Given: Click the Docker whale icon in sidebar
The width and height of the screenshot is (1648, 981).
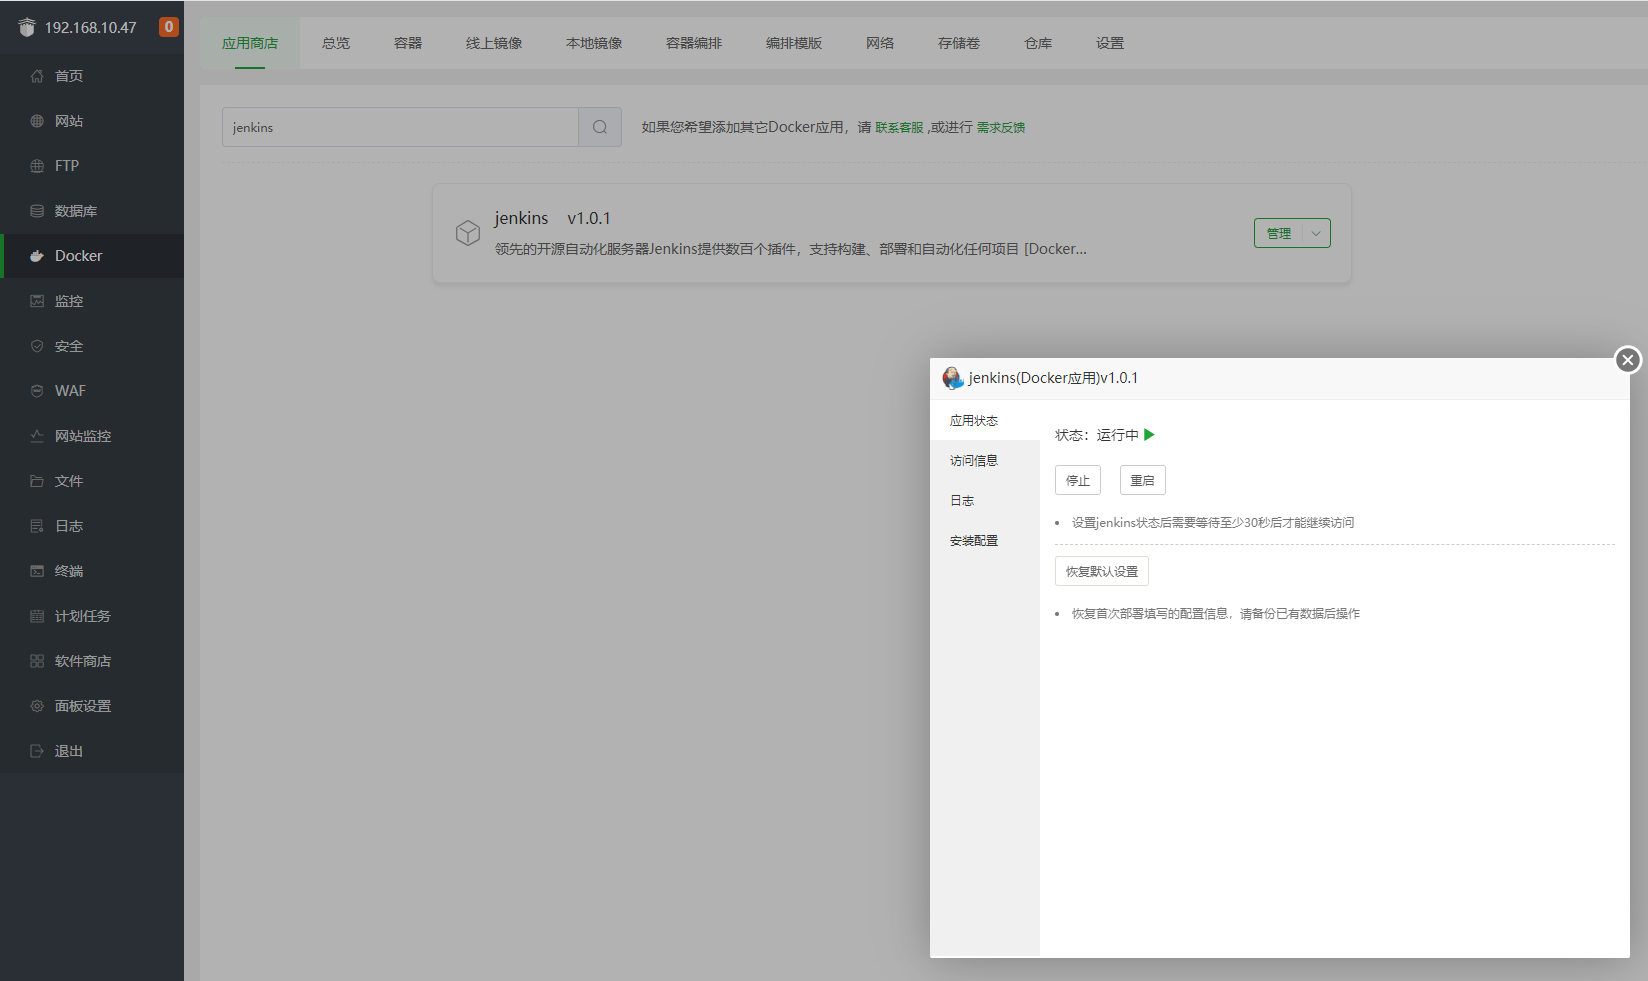Looking at the screenshot, I should click(x=37, y=256).
